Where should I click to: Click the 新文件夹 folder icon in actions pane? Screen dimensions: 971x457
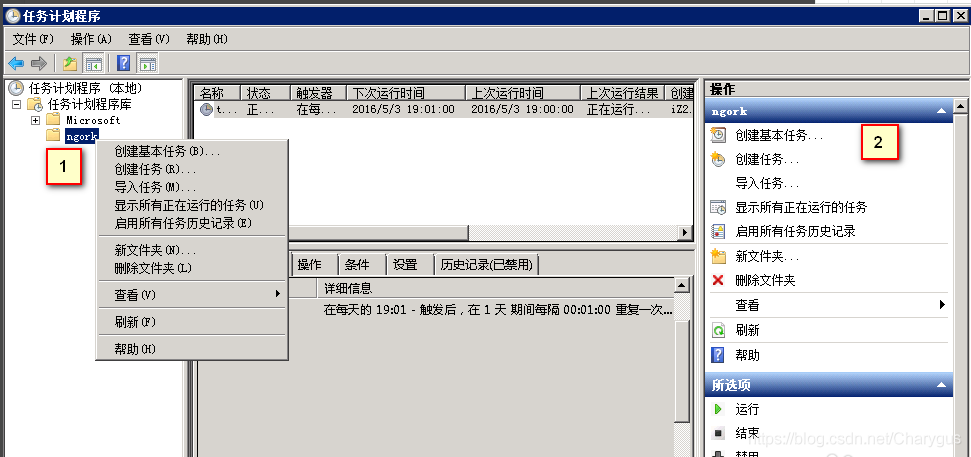[x=718, y=256]
